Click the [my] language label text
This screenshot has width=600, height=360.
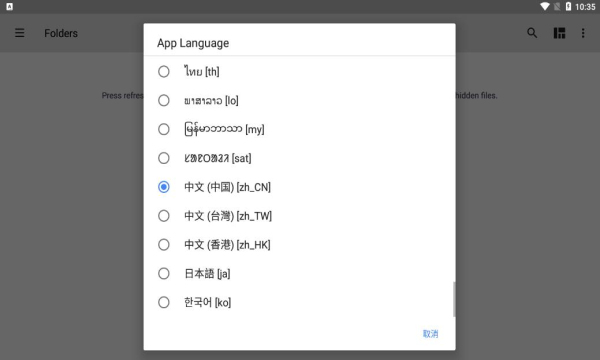pyautogui.click(x=224, y=129)
